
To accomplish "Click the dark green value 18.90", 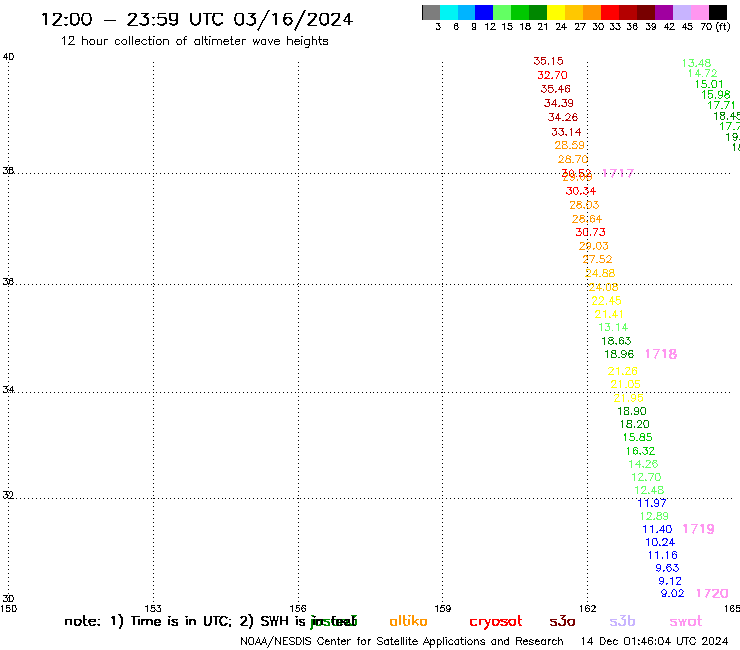I will (x=632, y=411).
